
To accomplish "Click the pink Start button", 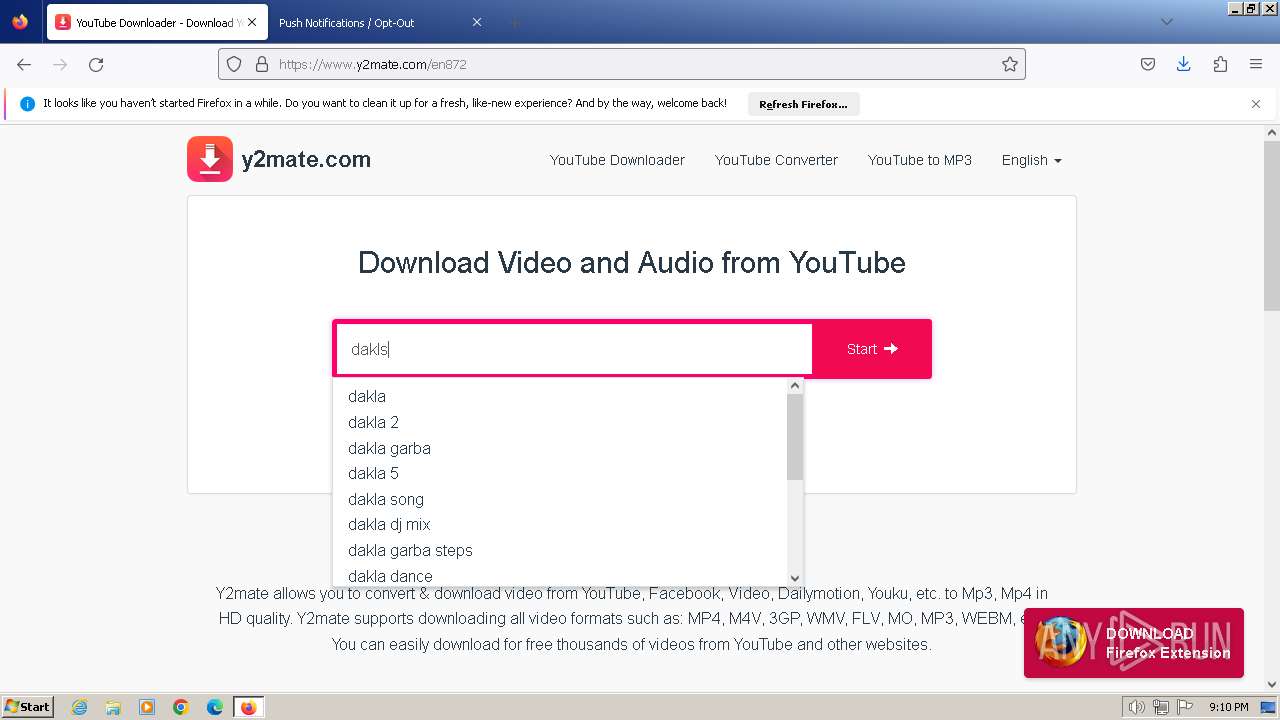I will (872, 349).
